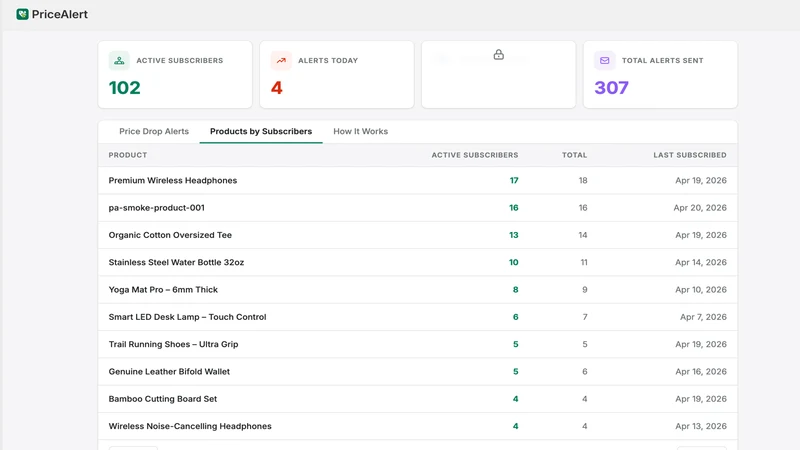Click the PriceAlert app title text
Screen dimensions: 800x450
click(60, 14)
